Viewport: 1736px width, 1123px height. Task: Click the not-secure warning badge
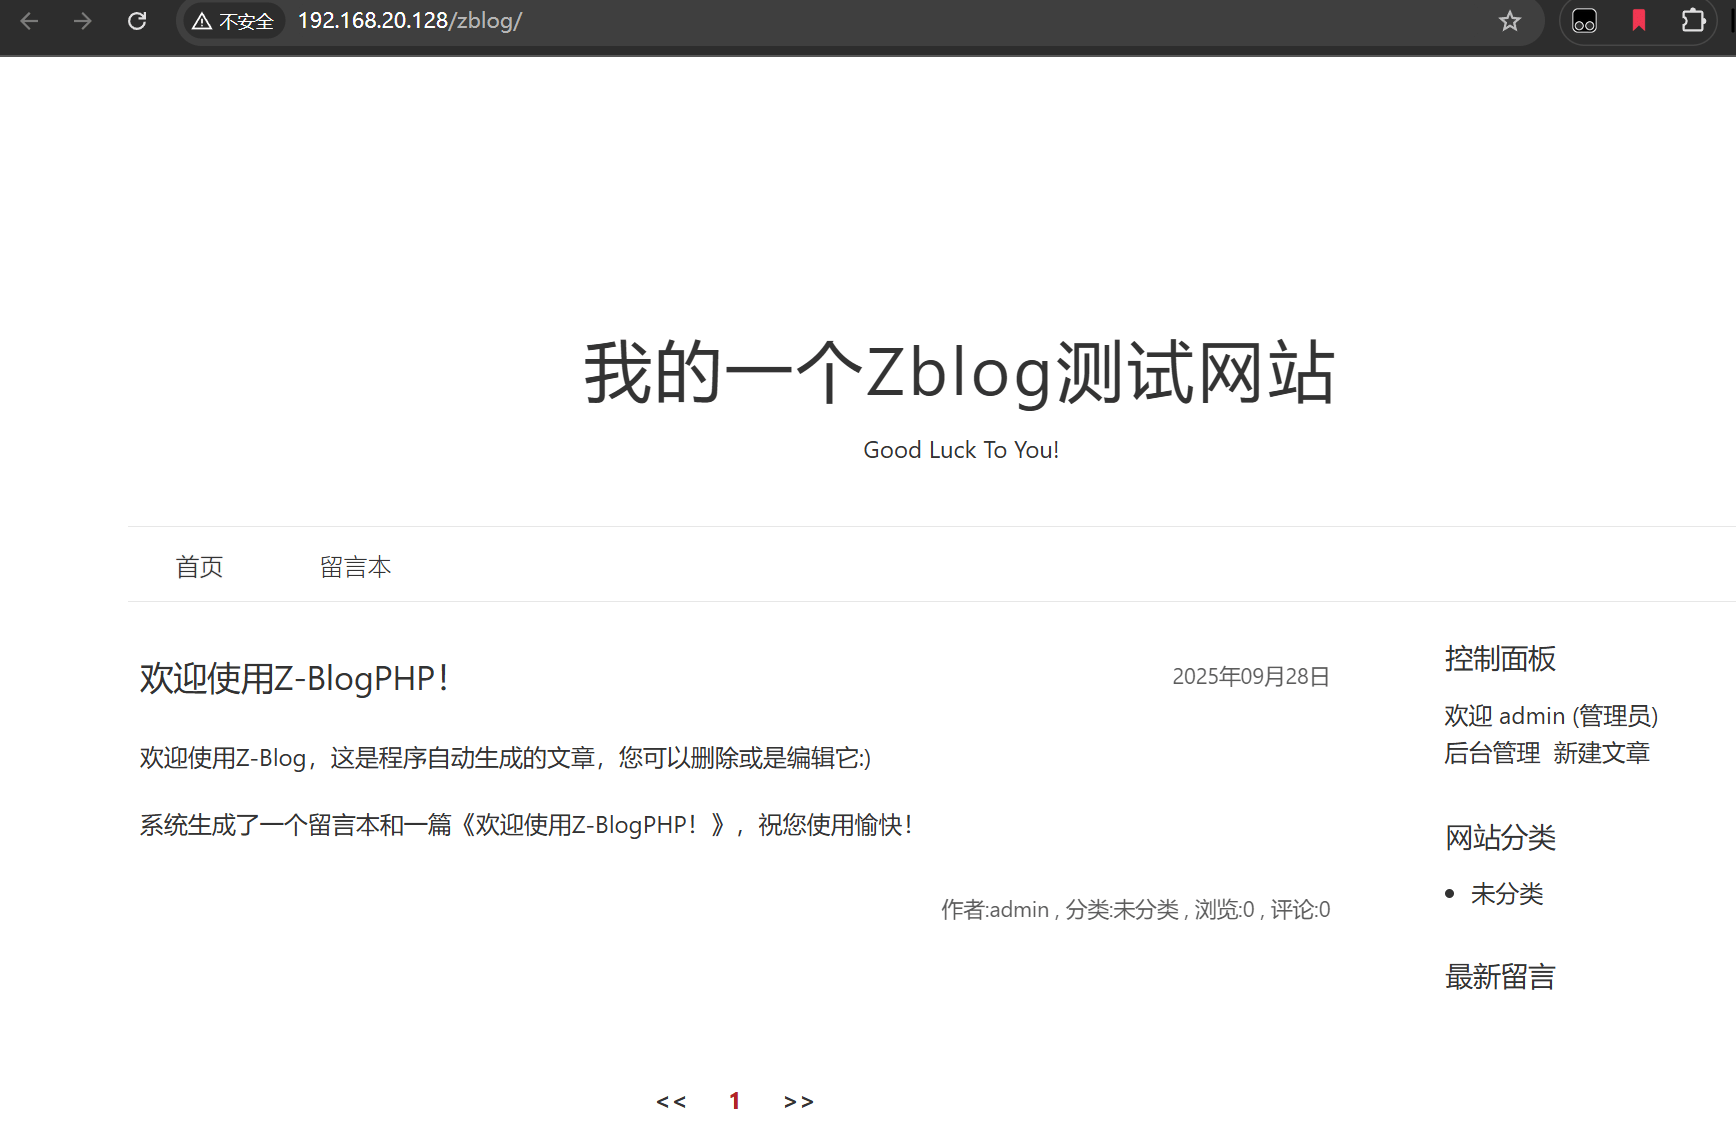click(x=234, y=21)
